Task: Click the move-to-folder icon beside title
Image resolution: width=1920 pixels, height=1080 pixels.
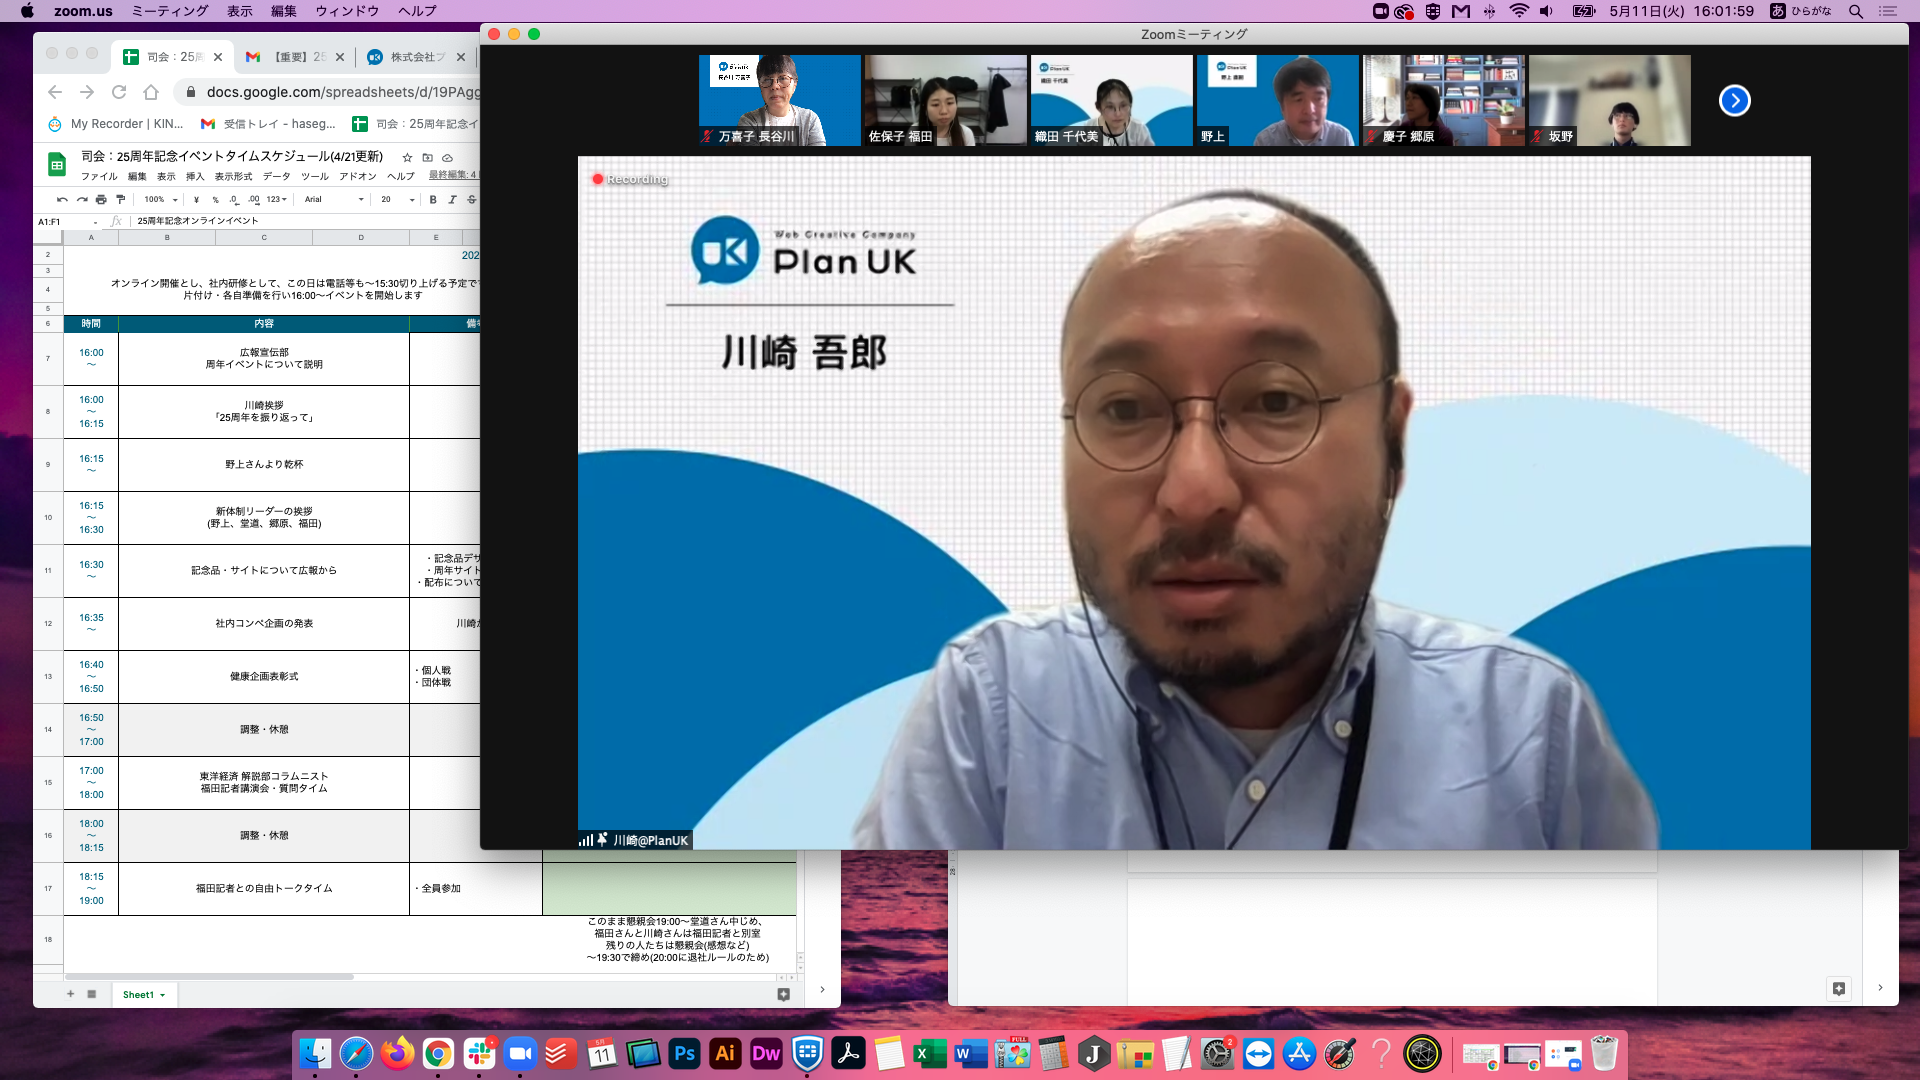Action: click(428, 158)
